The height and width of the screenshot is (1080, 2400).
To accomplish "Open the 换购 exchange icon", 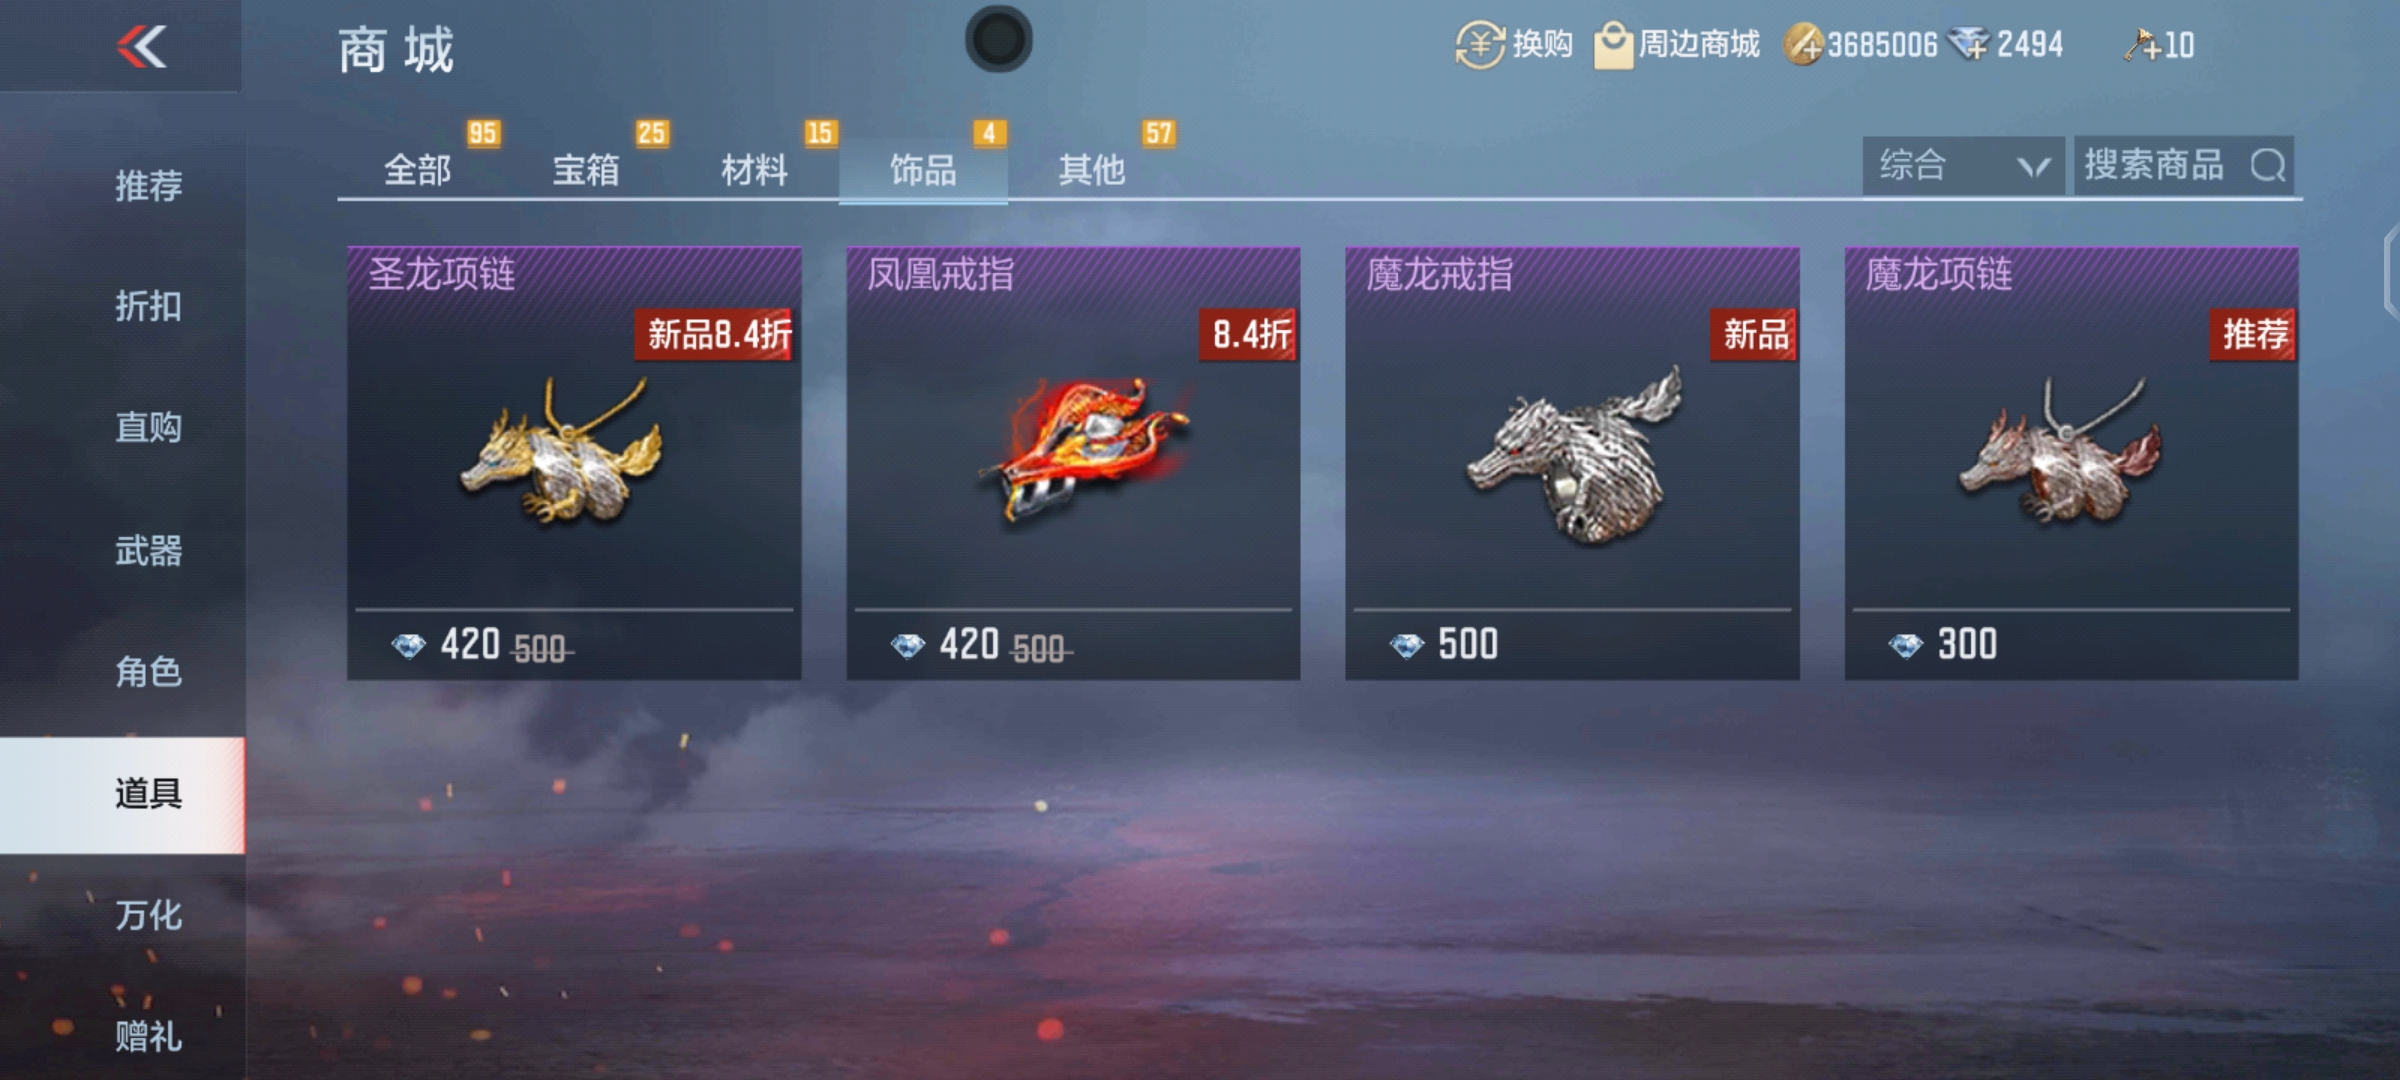I will 1480,45.
